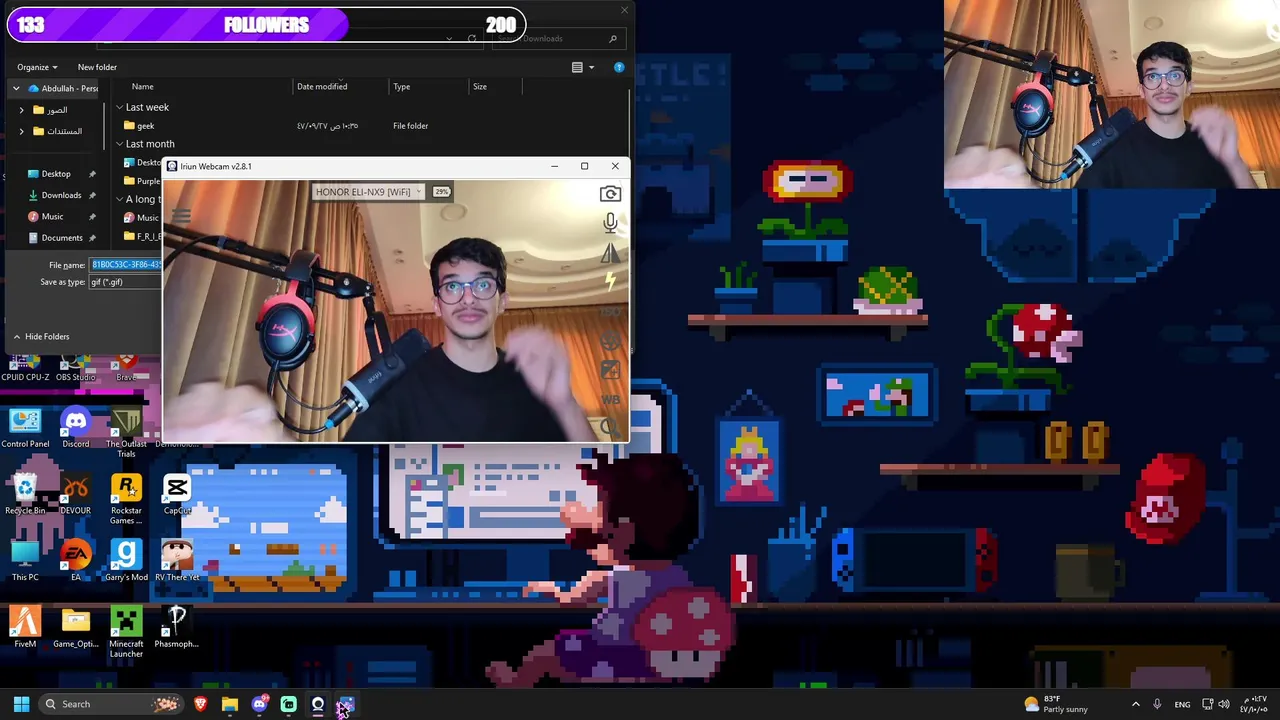Click the File name input field

(x=126, y=265)
